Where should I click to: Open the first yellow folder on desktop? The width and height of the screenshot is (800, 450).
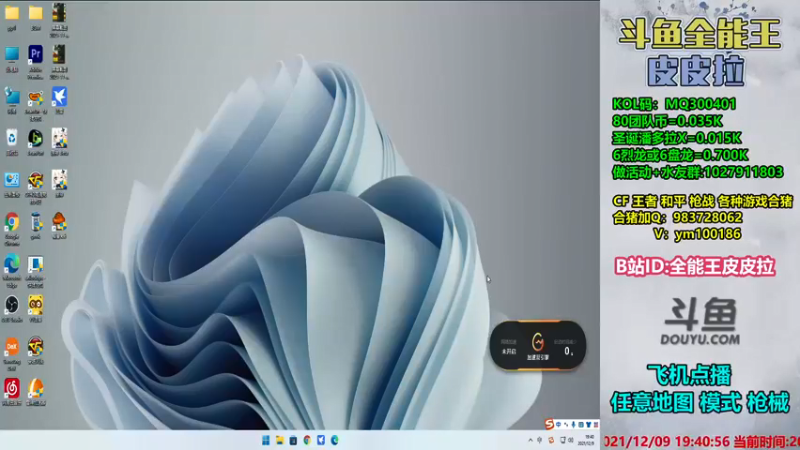(12, 13)
